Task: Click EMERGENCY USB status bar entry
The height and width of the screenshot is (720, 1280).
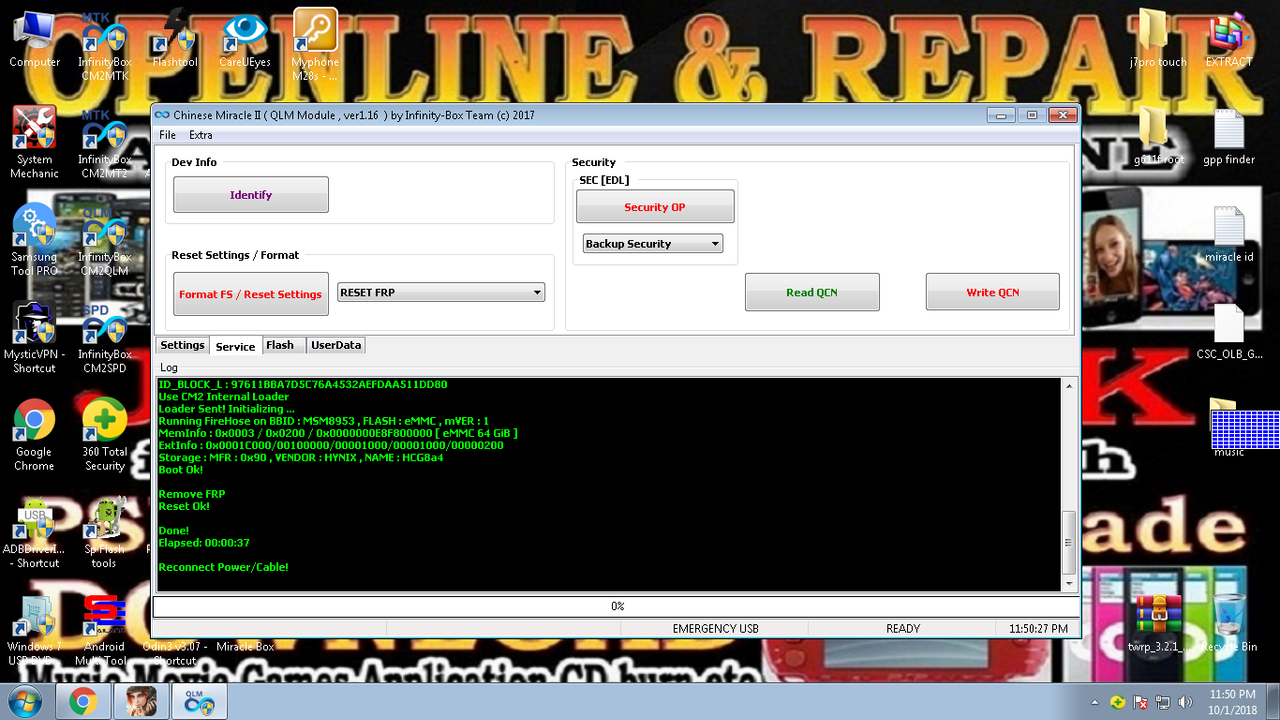Action: (715, 629)
